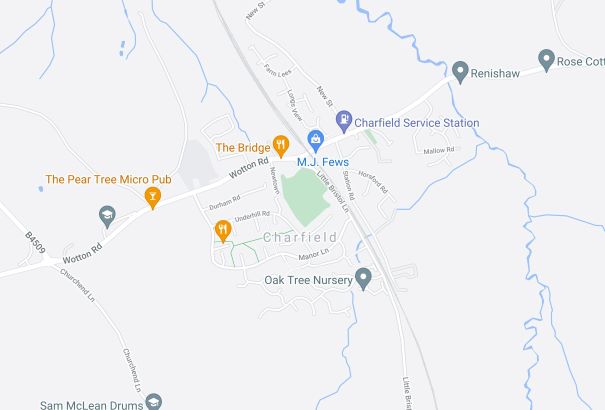Viewport: 605px width, 410px height.
Task: Click the Charfield village name label
Action: (x=300, y=237)
